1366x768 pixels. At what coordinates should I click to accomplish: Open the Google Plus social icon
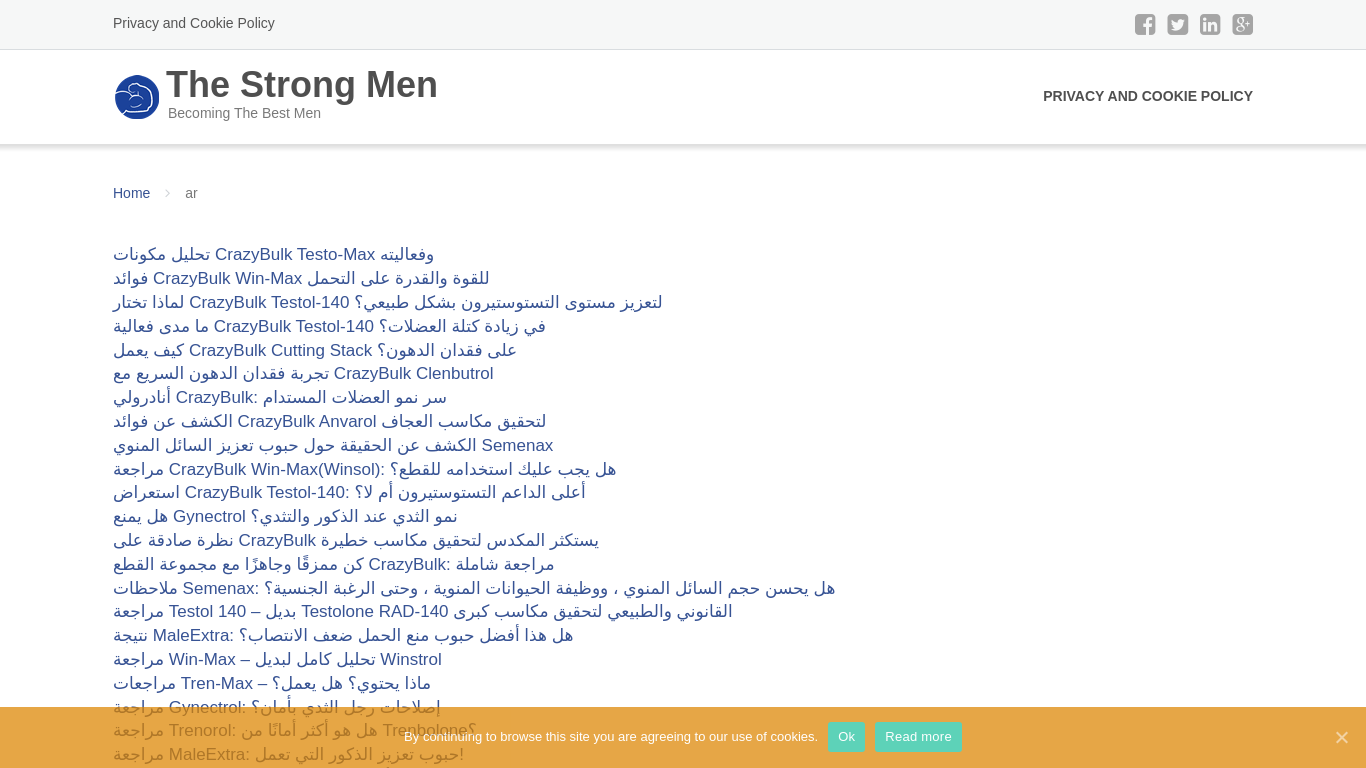[1243, 25]
